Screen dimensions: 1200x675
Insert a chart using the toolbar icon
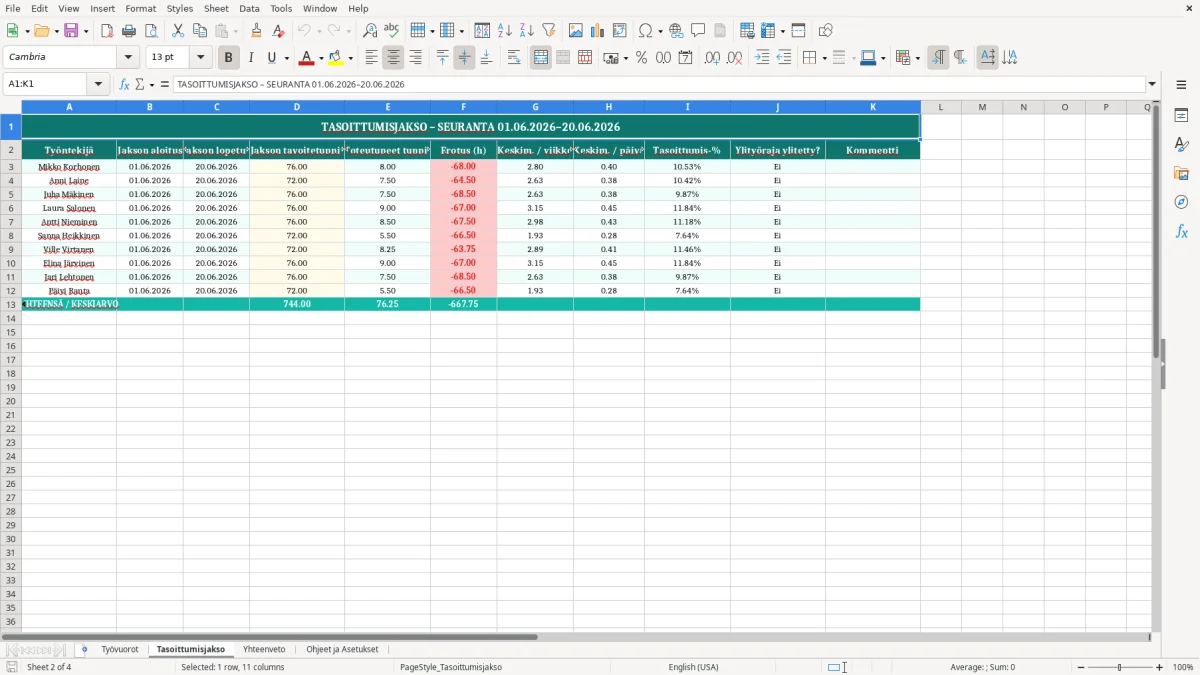[598, 31]
